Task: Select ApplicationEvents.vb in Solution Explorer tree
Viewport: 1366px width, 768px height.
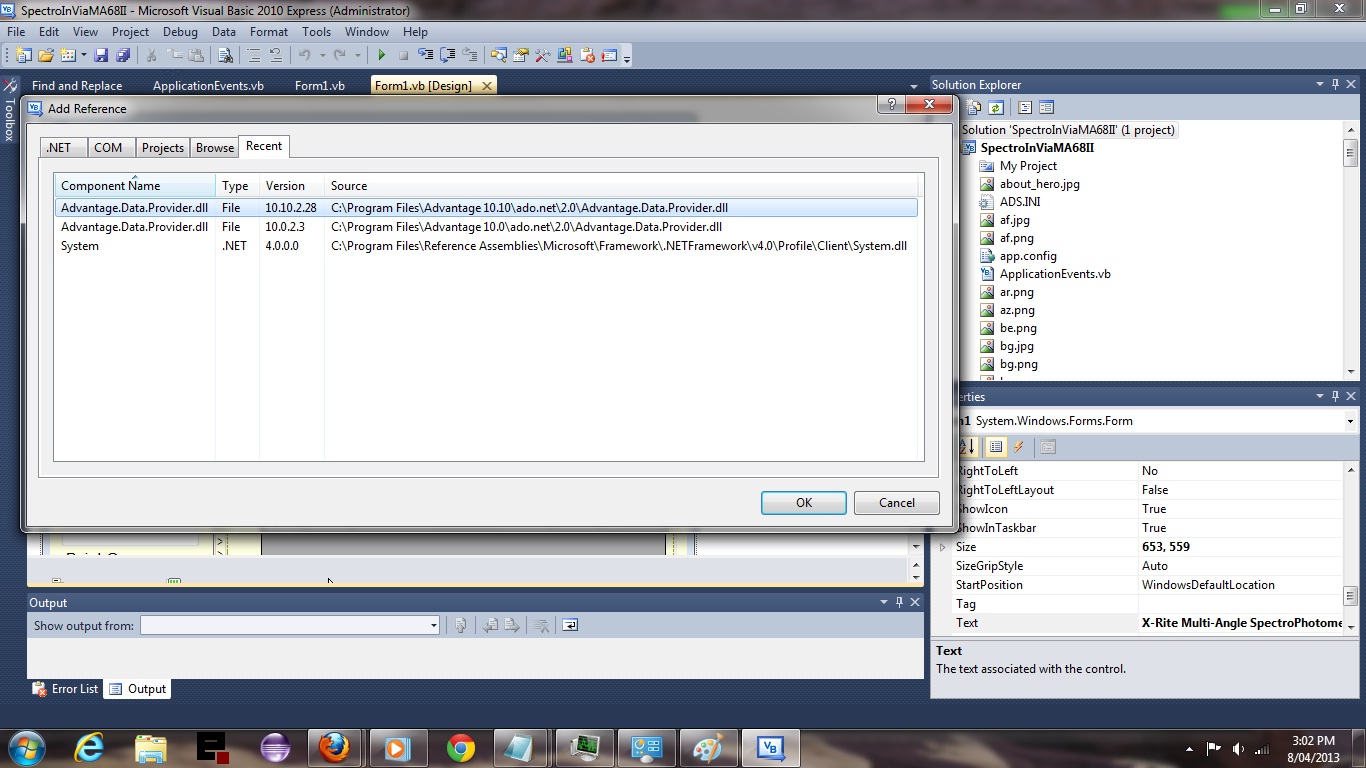Action: [x=1055, y=274]
